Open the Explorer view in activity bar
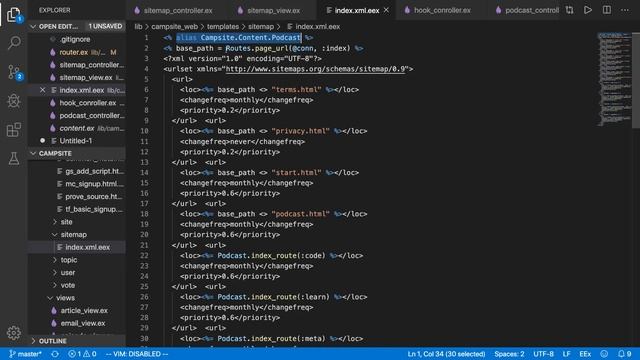Image resolution: width=640 pixels, height=360 pixels. click(13, 15)
